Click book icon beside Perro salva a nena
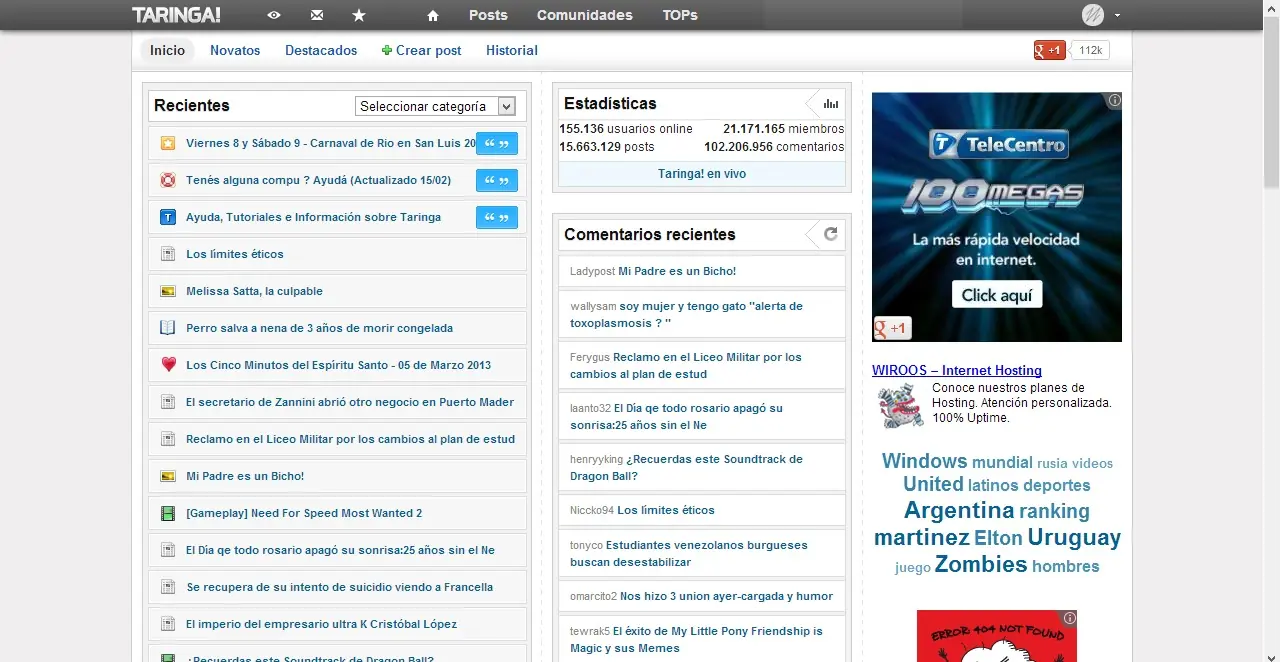The image size is (1280, 662). click(168, 328)
